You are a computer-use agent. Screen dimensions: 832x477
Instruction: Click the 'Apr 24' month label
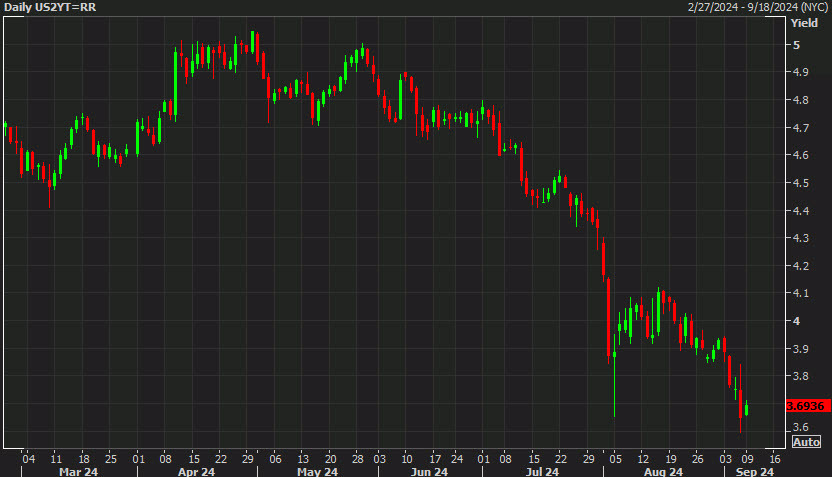click(196, 472)
